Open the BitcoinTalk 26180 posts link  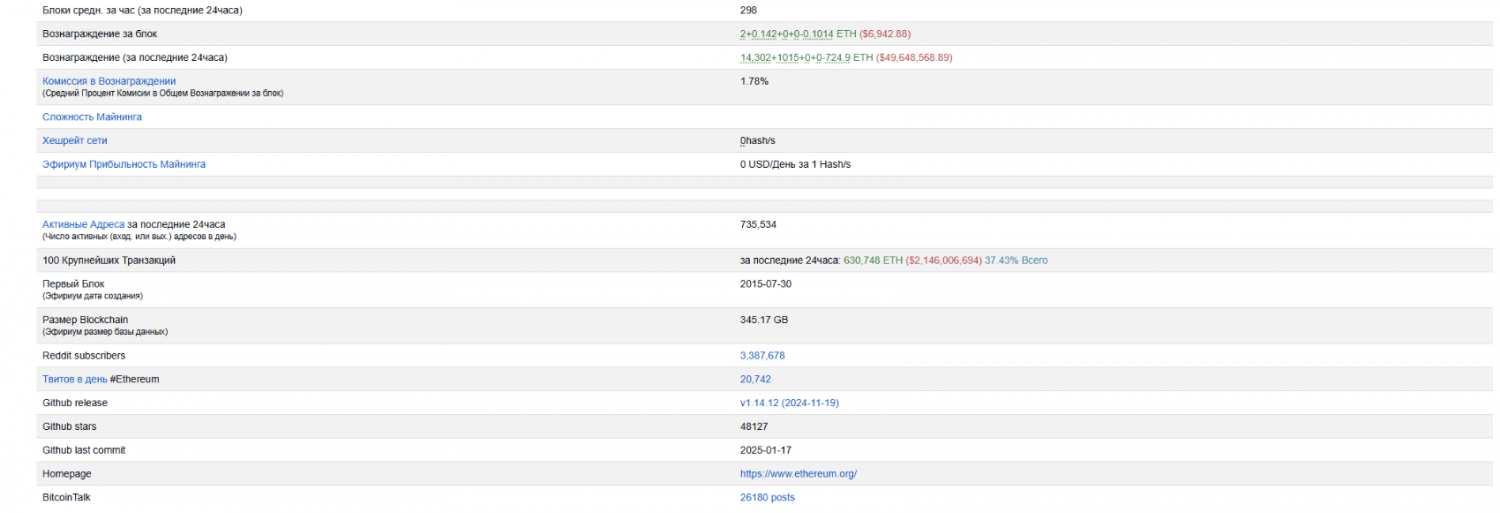(x=767, y=497)
